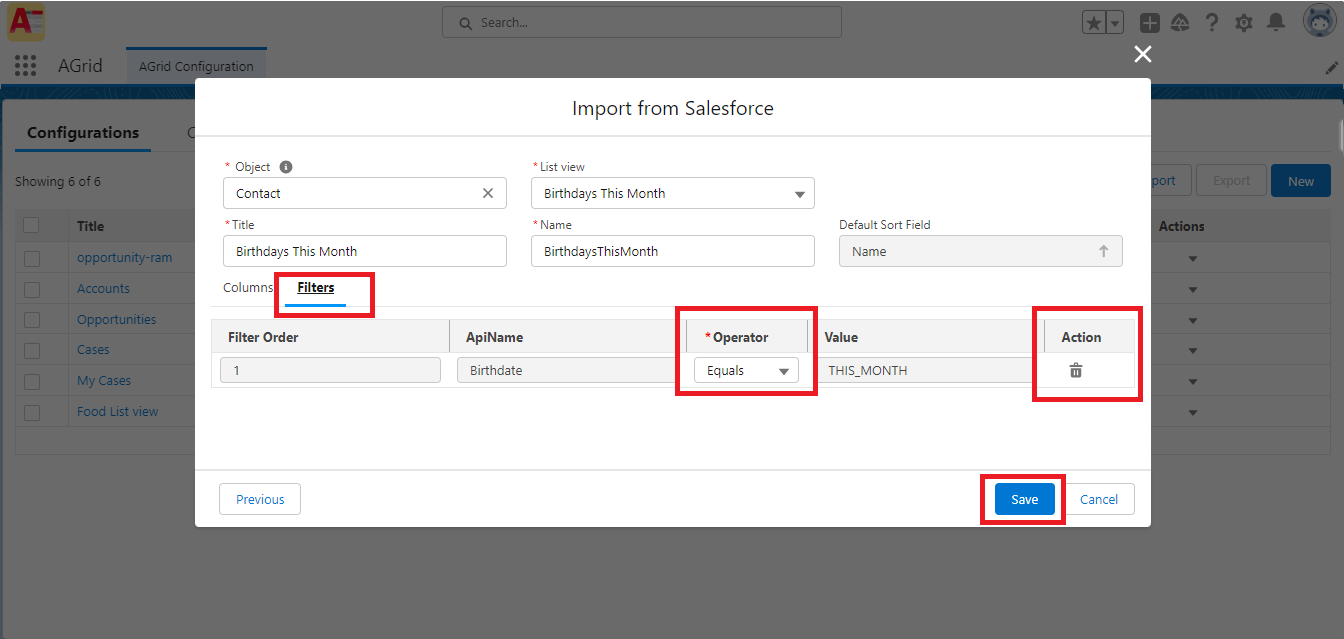The image size is (1344, 639).
Task: Open the Food List view link
Action: [118, 412]
